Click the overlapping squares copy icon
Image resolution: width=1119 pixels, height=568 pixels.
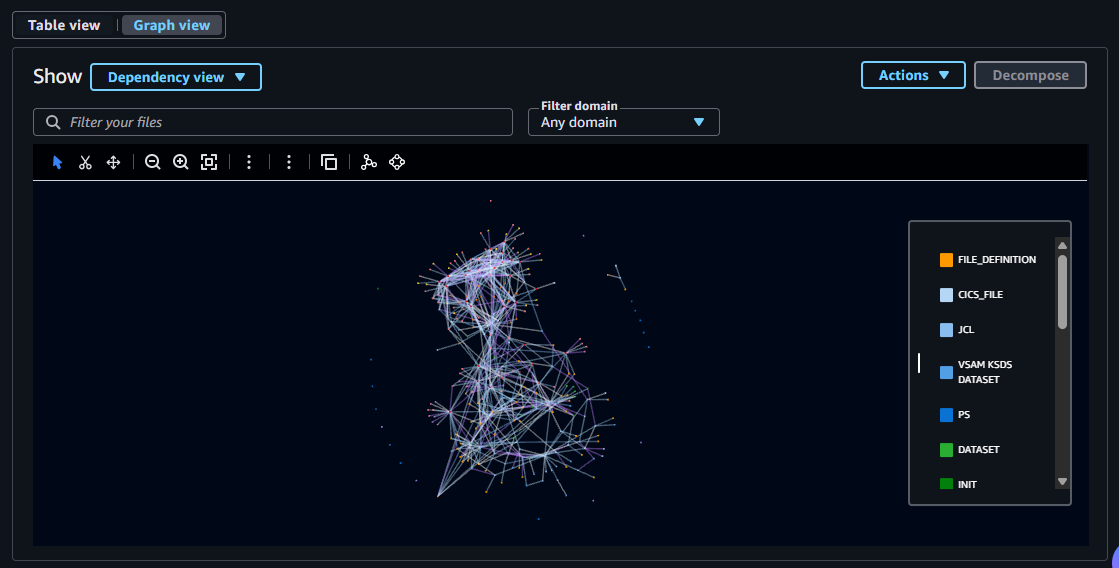click(x=329, y=163)
